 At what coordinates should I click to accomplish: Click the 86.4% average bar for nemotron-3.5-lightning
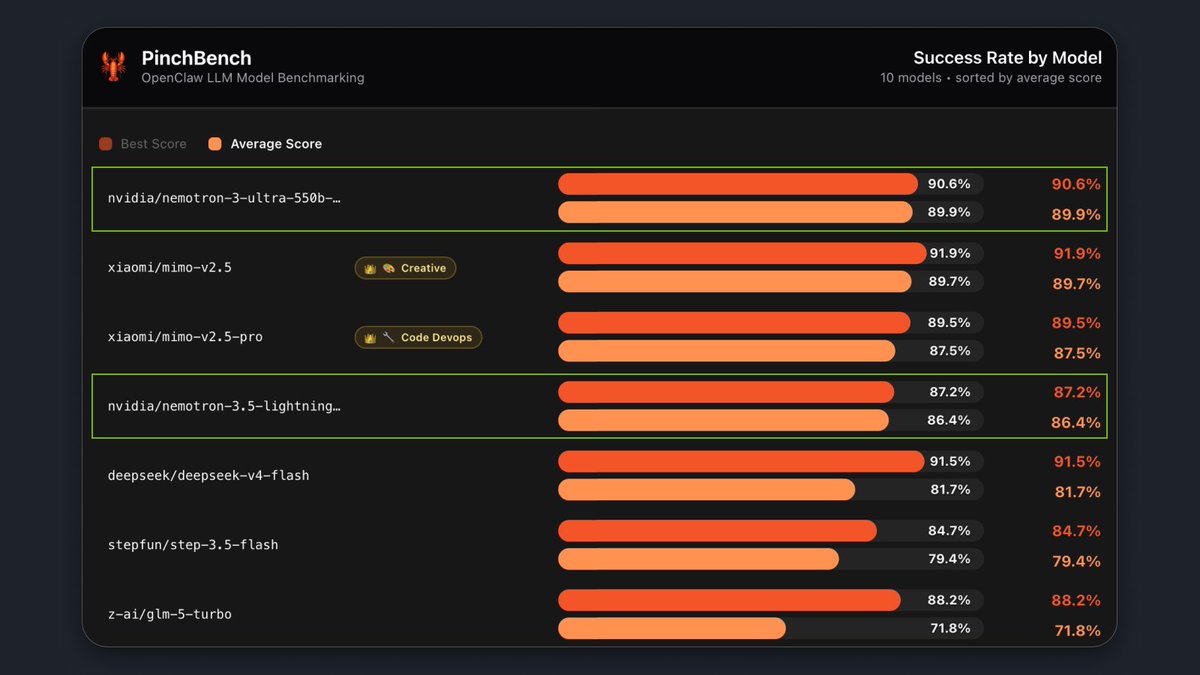tap(723, 420)
